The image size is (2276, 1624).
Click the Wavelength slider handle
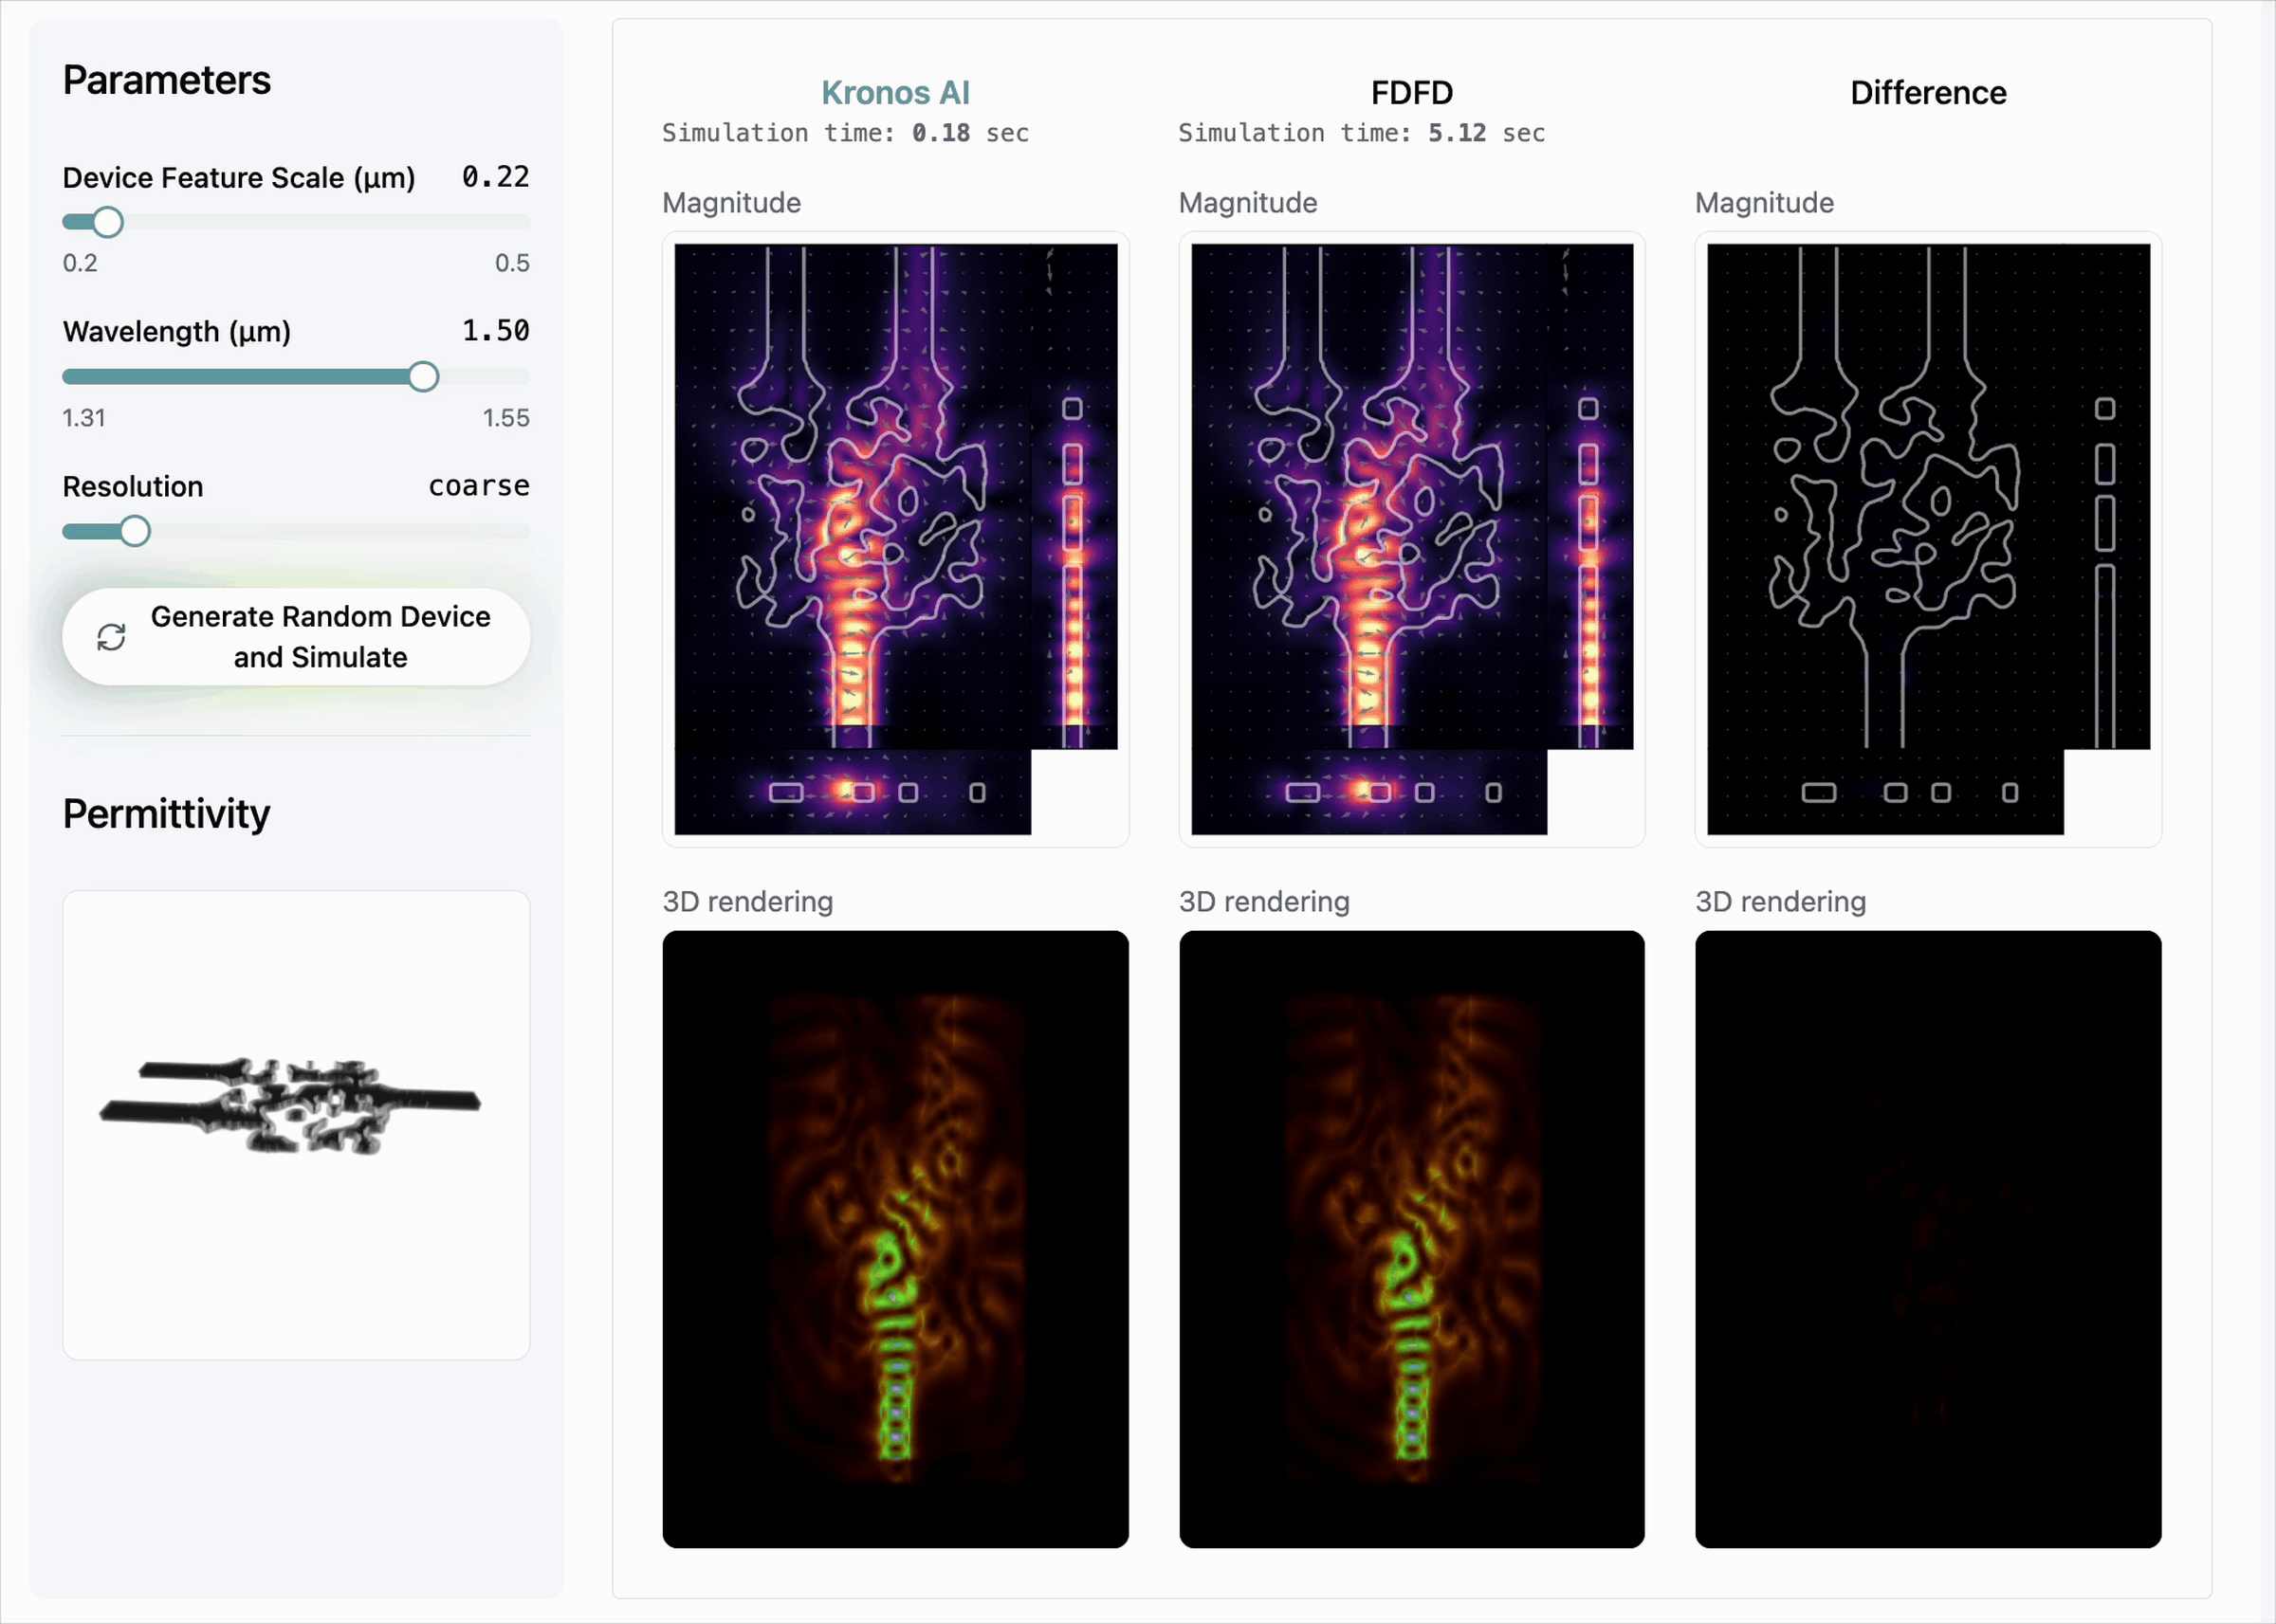423,377
